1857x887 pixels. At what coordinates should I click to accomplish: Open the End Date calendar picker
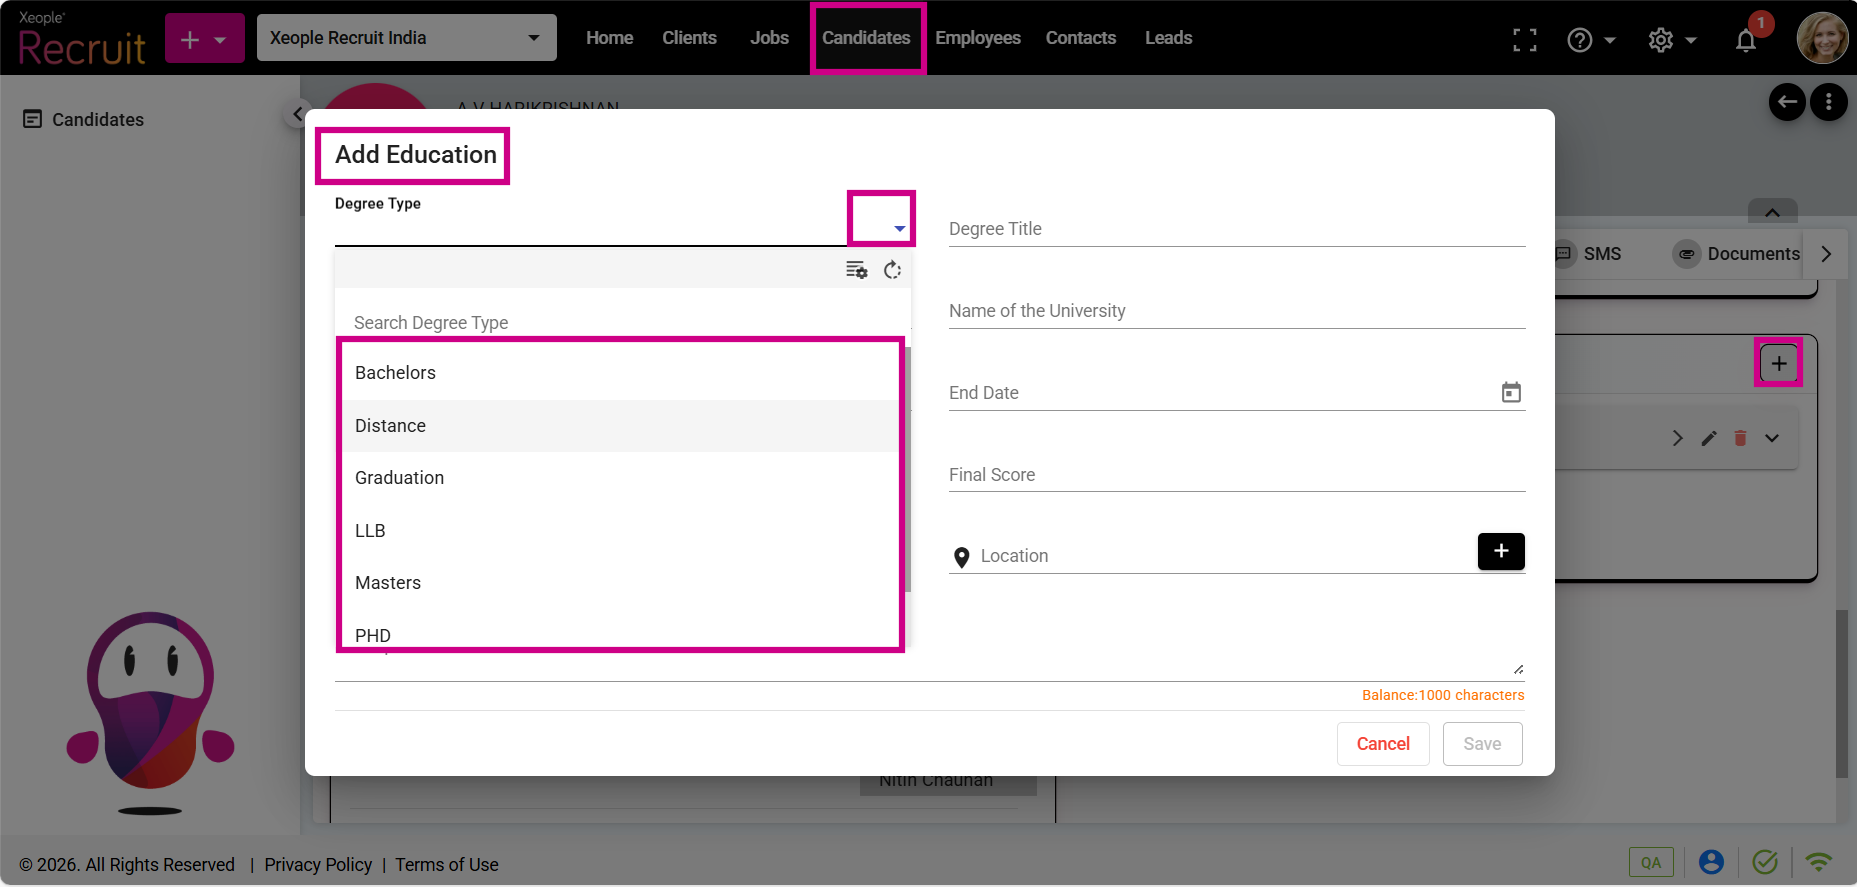(1510, 393)
